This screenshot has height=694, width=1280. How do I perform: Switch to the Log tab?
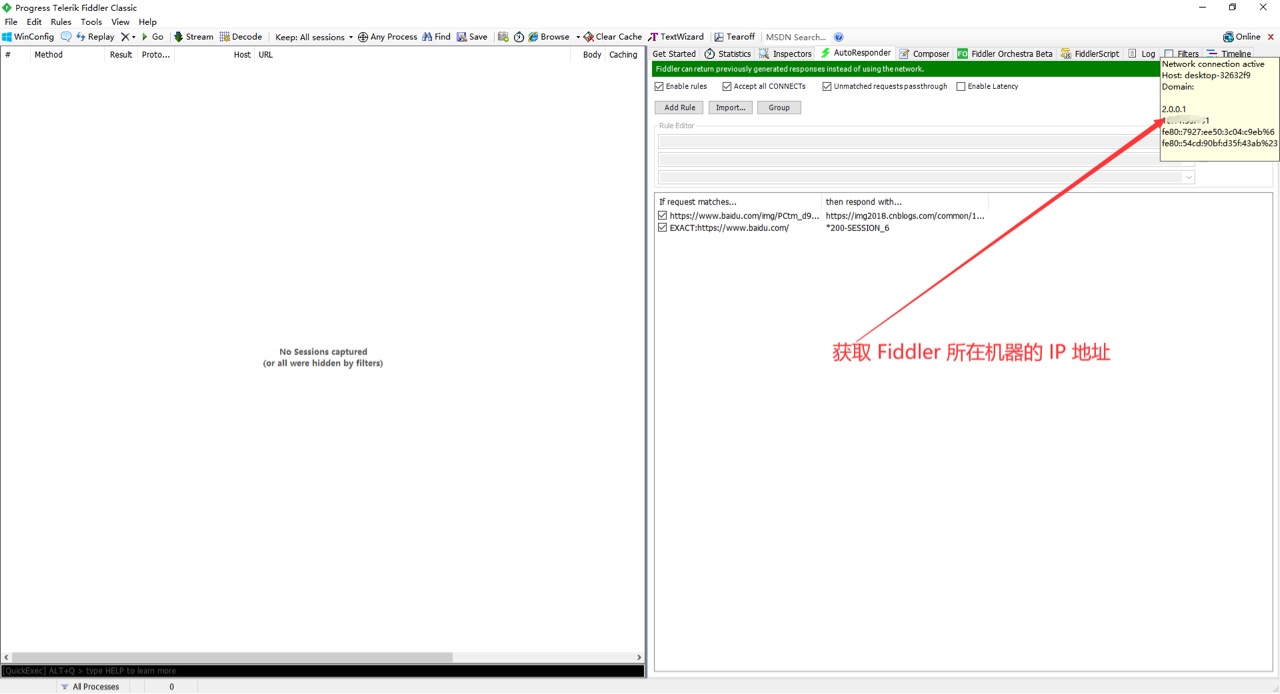click(x=1141, y=54)
